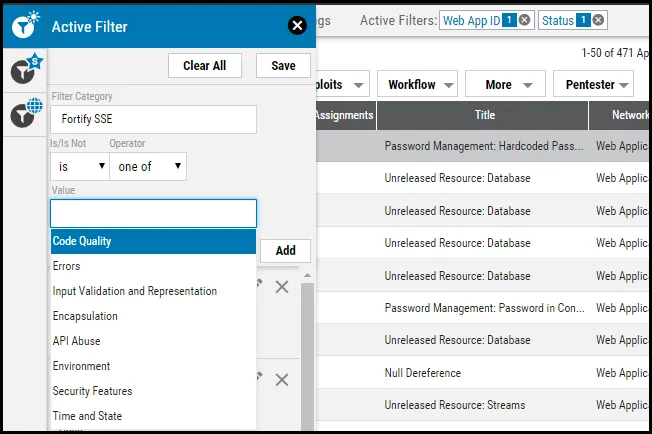Select Security Features option

pyautogui.click(x=153, y=391)
